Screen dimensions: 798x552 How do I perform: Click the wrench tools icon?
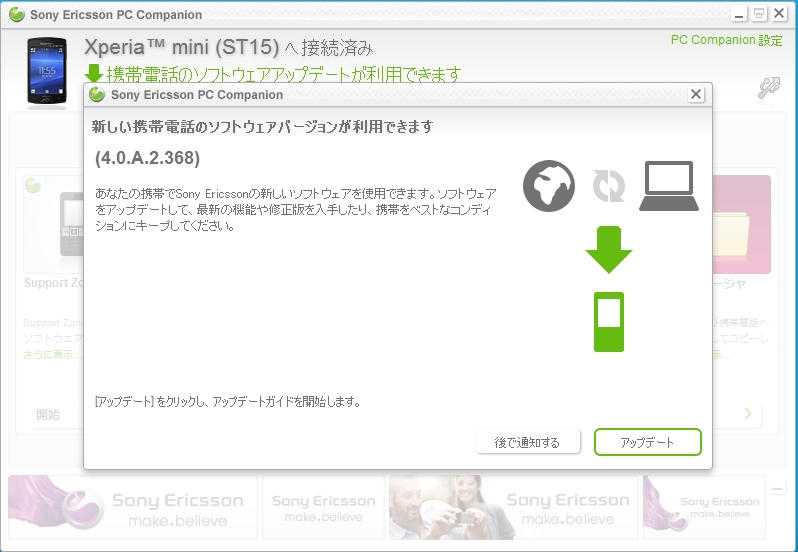[768, 90]
